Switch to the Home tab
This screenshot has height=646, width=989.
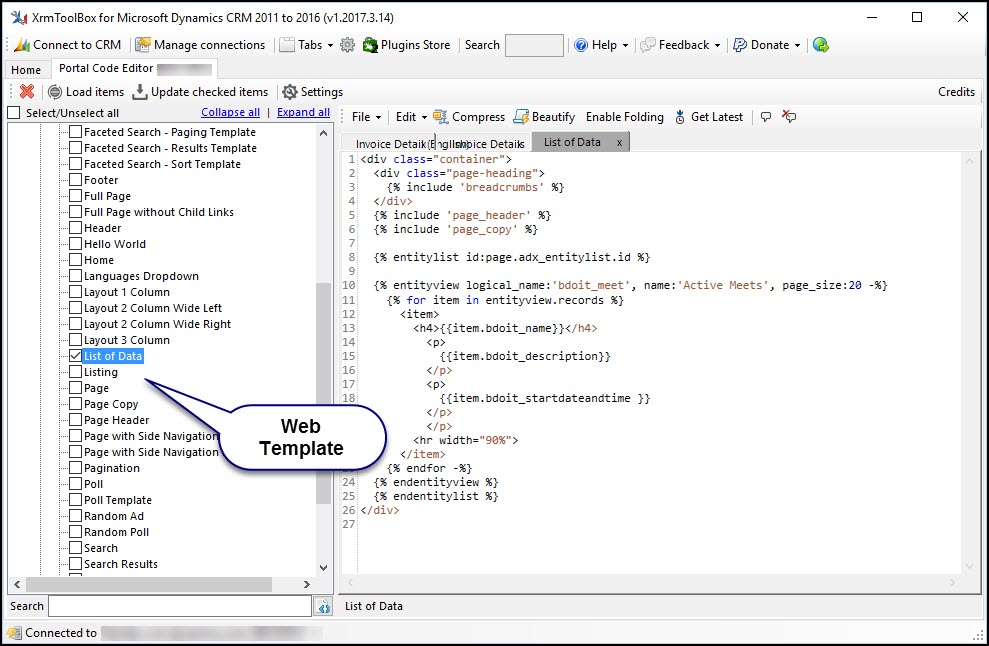(x=25, y=69)
